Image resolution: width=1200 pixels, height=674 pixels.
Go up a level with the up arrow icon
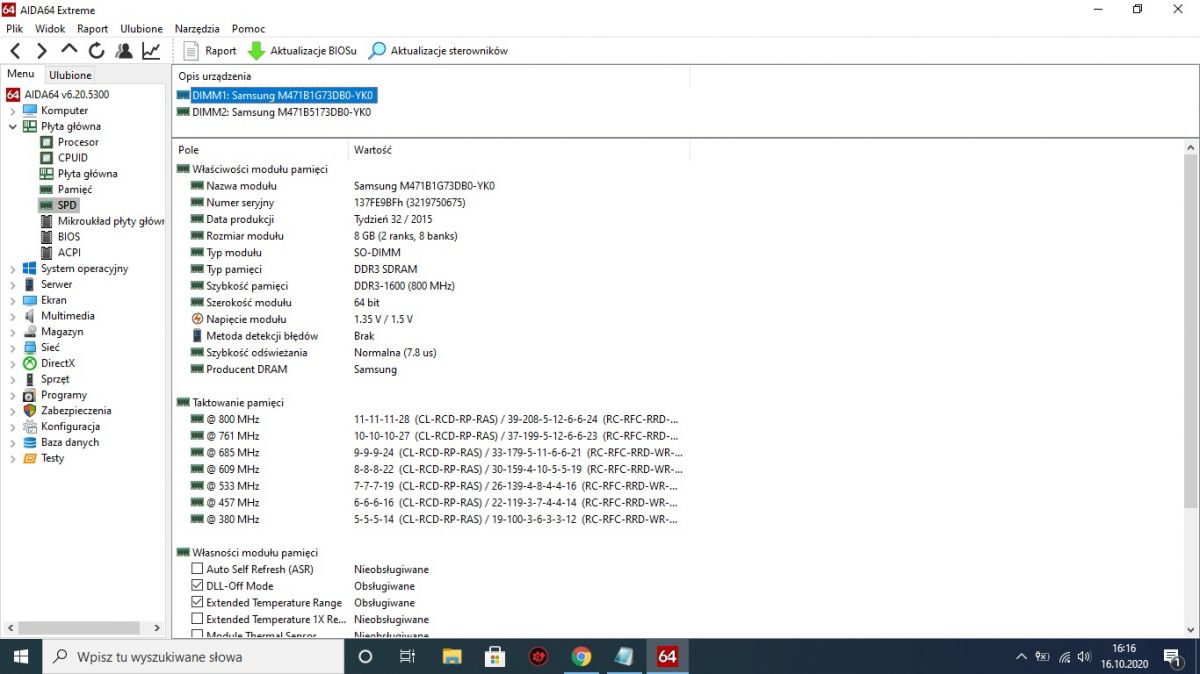(x=69, y=50)
